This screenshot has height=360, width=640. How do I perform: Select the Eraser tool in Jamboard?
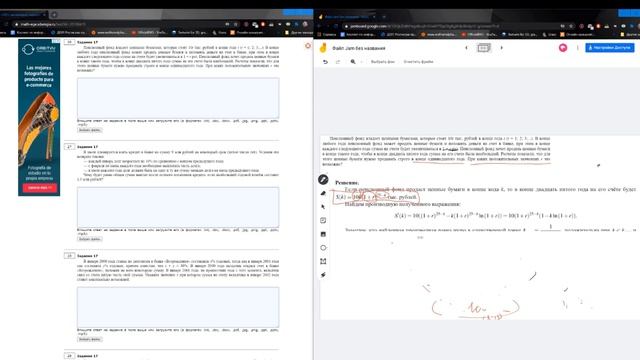pyautogui.click(x=323, y=193)
